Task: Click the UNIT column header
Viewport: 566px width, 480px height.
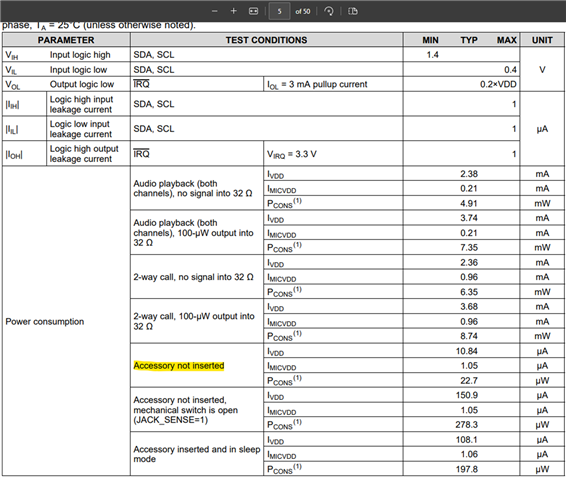Action: (x=542, y=40)
